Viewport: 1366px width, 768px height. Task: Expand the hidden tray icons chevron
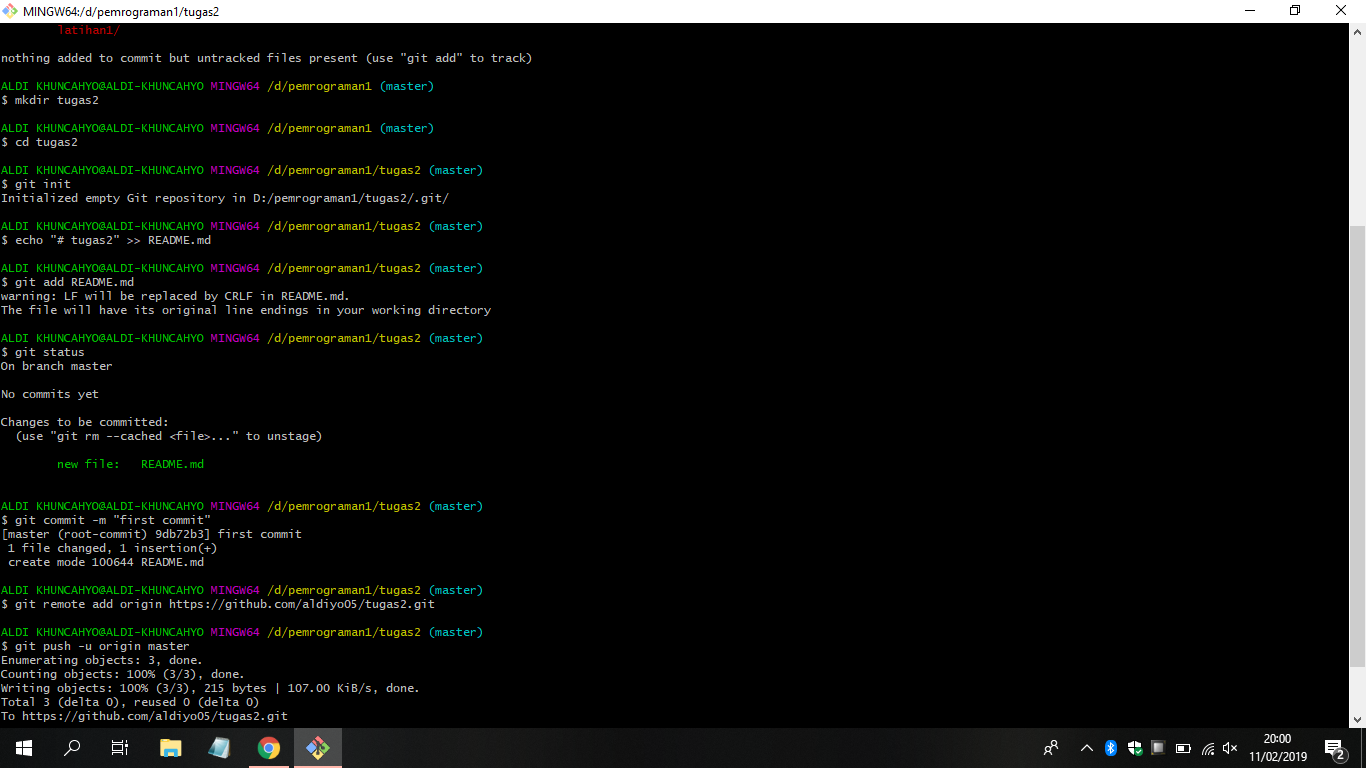click(1086, 747)
